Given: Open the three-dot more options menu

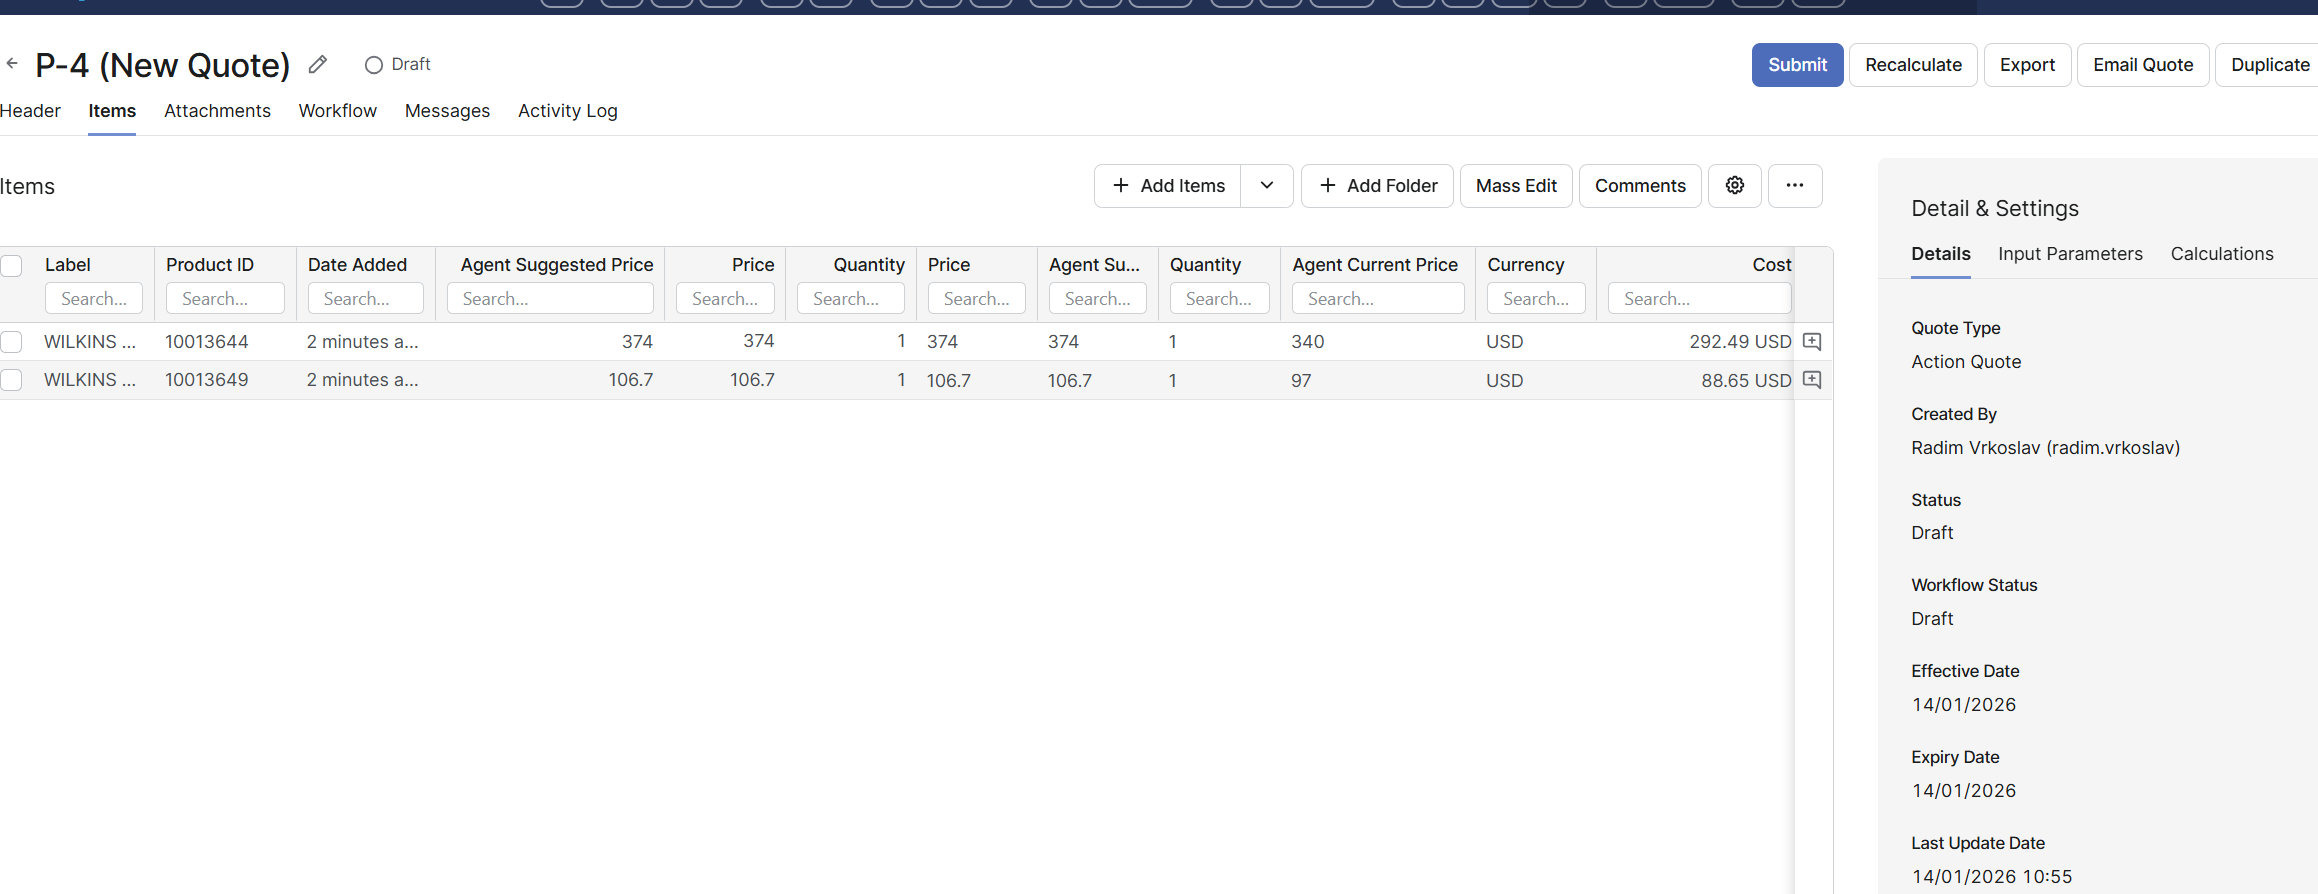Looking at the screenshot, I should [x=1794, y=186].
